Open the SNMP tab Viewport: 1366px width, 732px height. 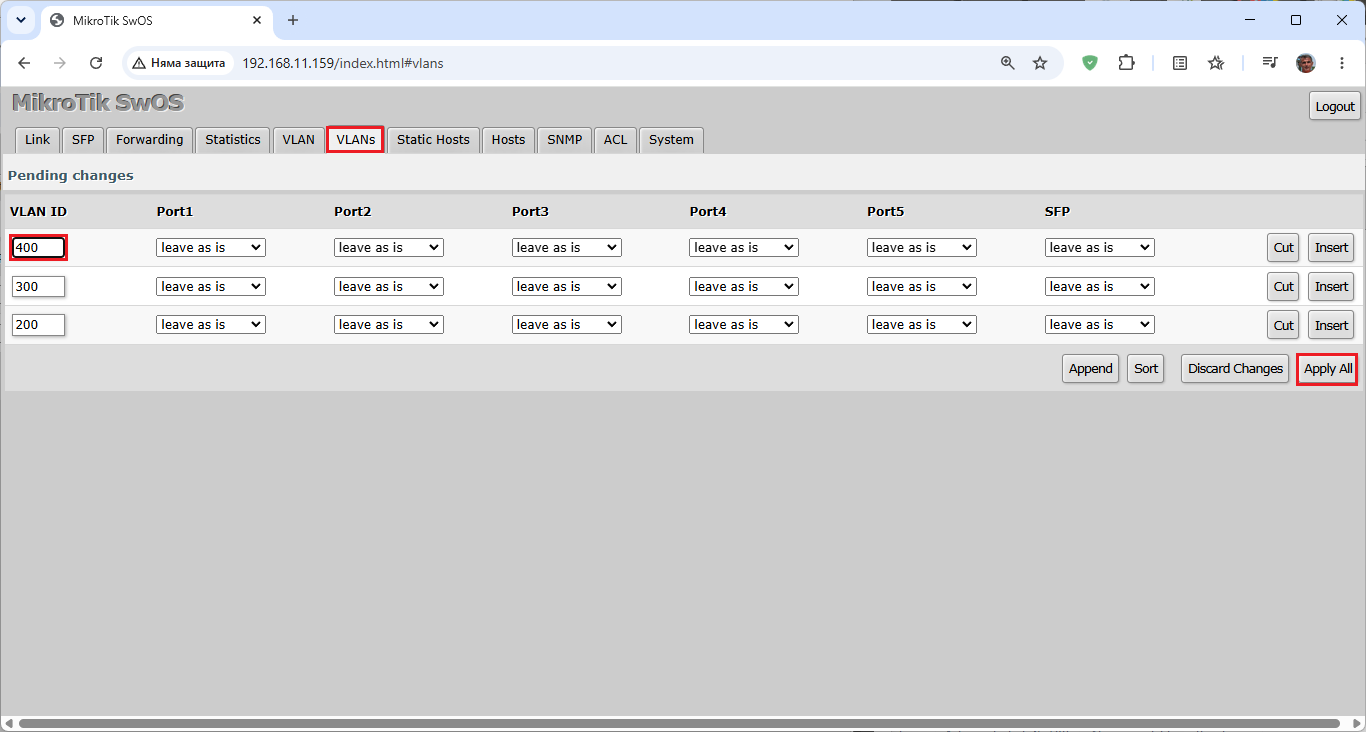point(565,140)
